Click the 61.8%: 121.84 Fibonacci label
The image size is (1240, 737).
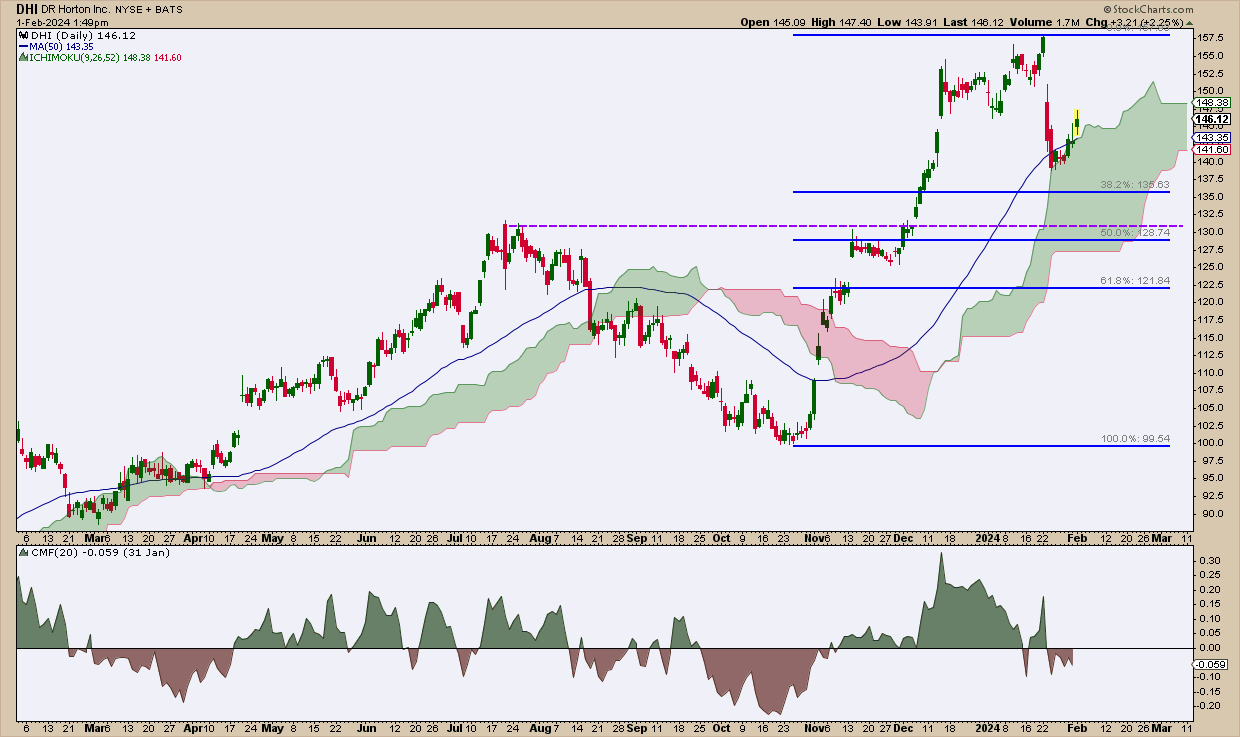coord(1134,281)
